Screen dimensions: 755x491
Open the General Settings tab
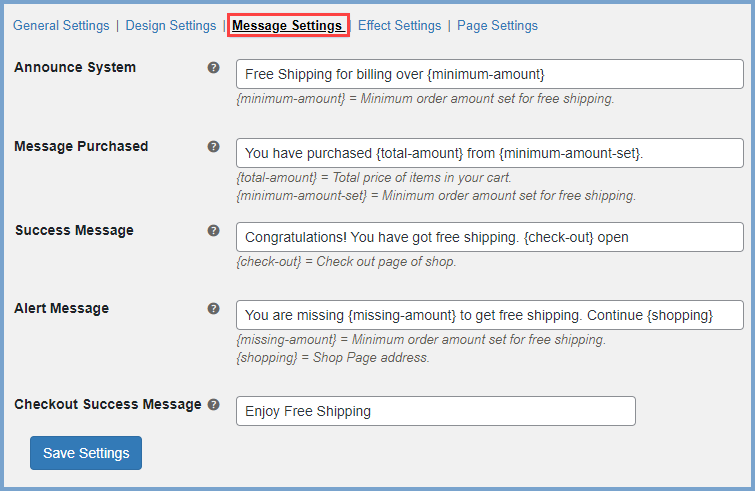61,25
